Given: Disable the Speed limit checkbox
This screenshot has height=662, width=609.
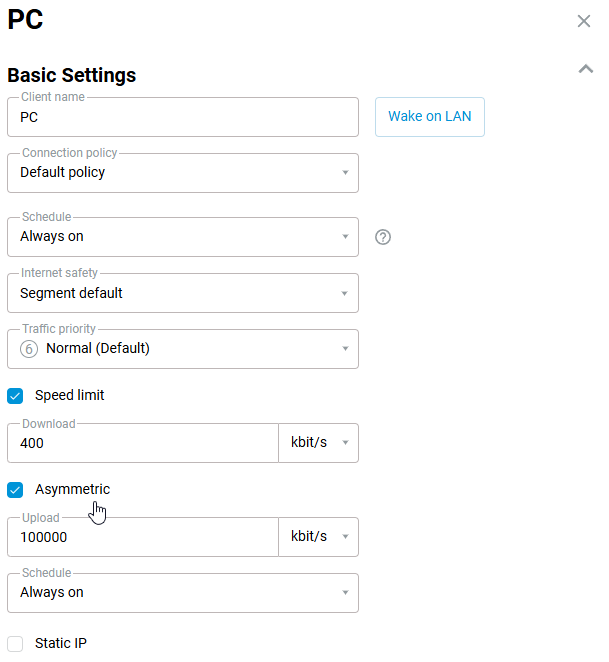Looking at the screenshot, I should 15,395.
